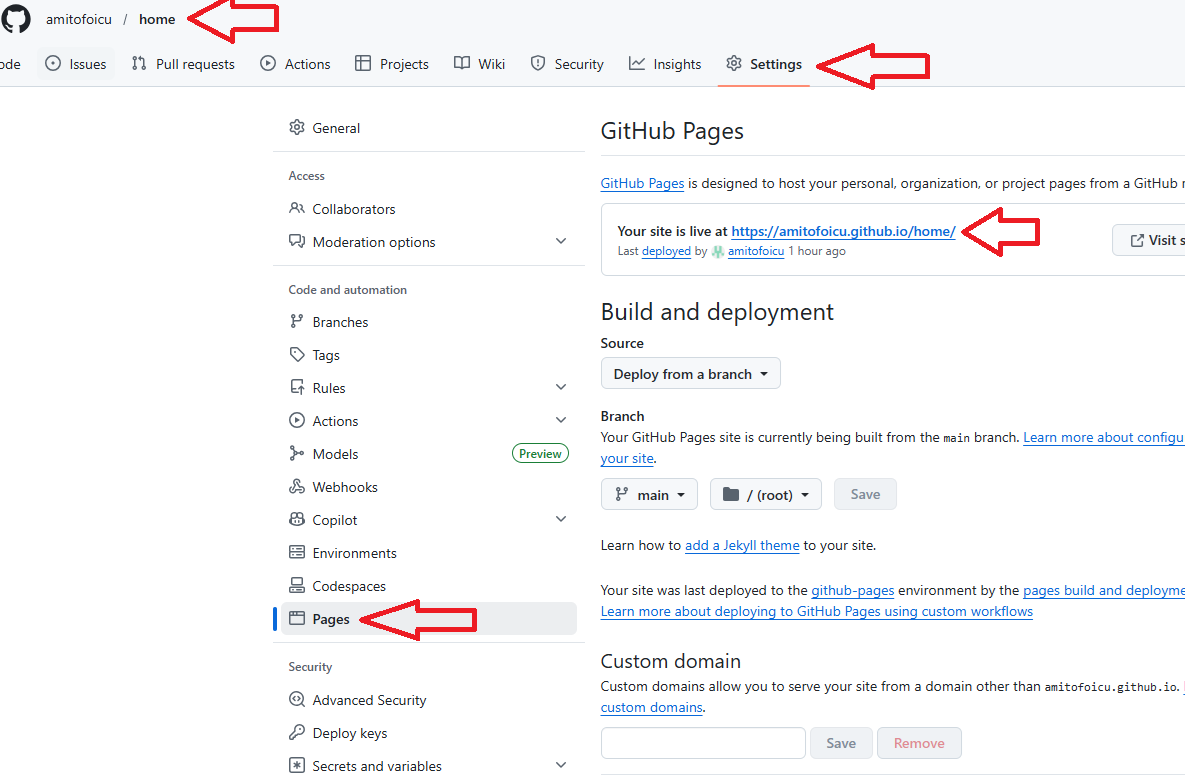Click the Visit site button
This screenshot has height=782, width=1185.
point(1149,240)
